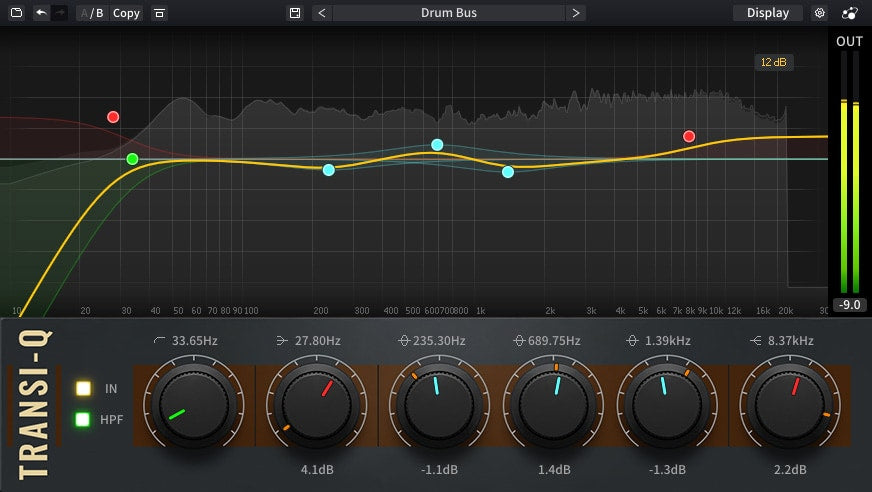Click the high-pass filter shape icon at 33.65Hz

coord(159,340)
